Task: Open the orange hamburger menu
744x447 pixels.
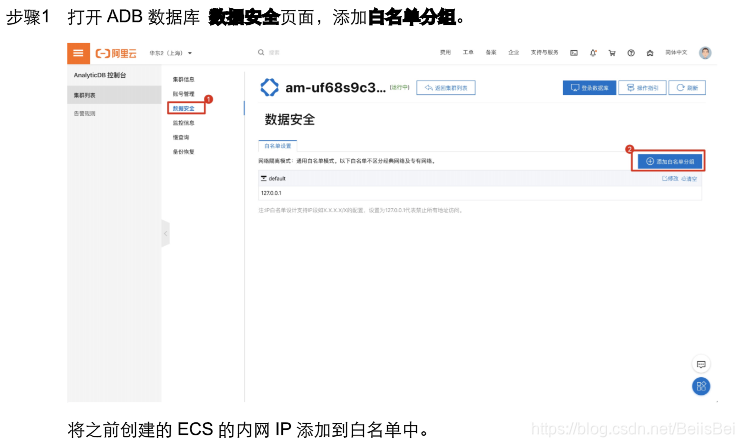Action: click(x=78, y=53)
